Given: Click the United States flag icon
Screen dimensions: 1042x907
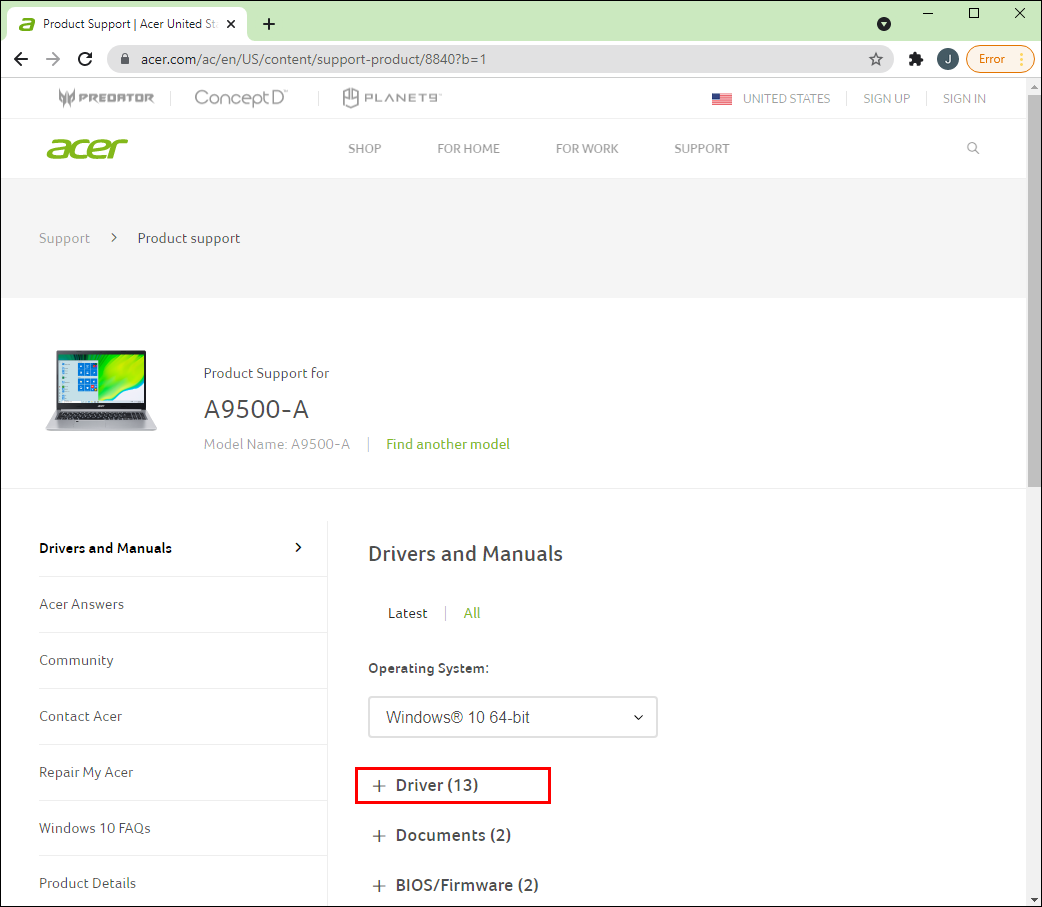Looking at the screenshot, I should pyautogui.click(x=722, y=99).
